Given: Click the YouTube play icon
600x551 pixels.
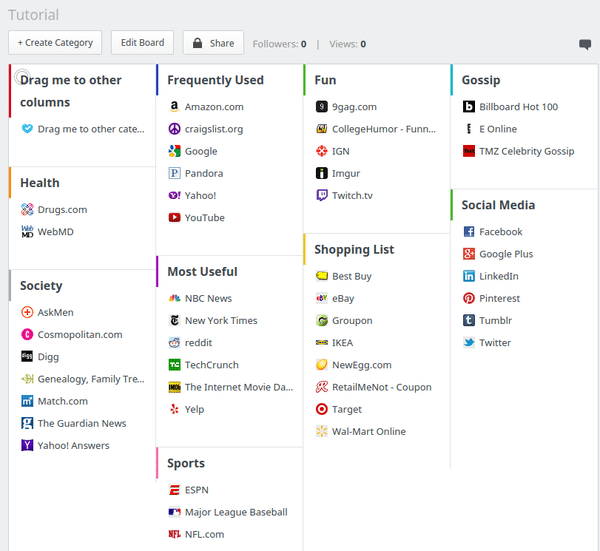Looking at the screenshot, I should 174,217.
